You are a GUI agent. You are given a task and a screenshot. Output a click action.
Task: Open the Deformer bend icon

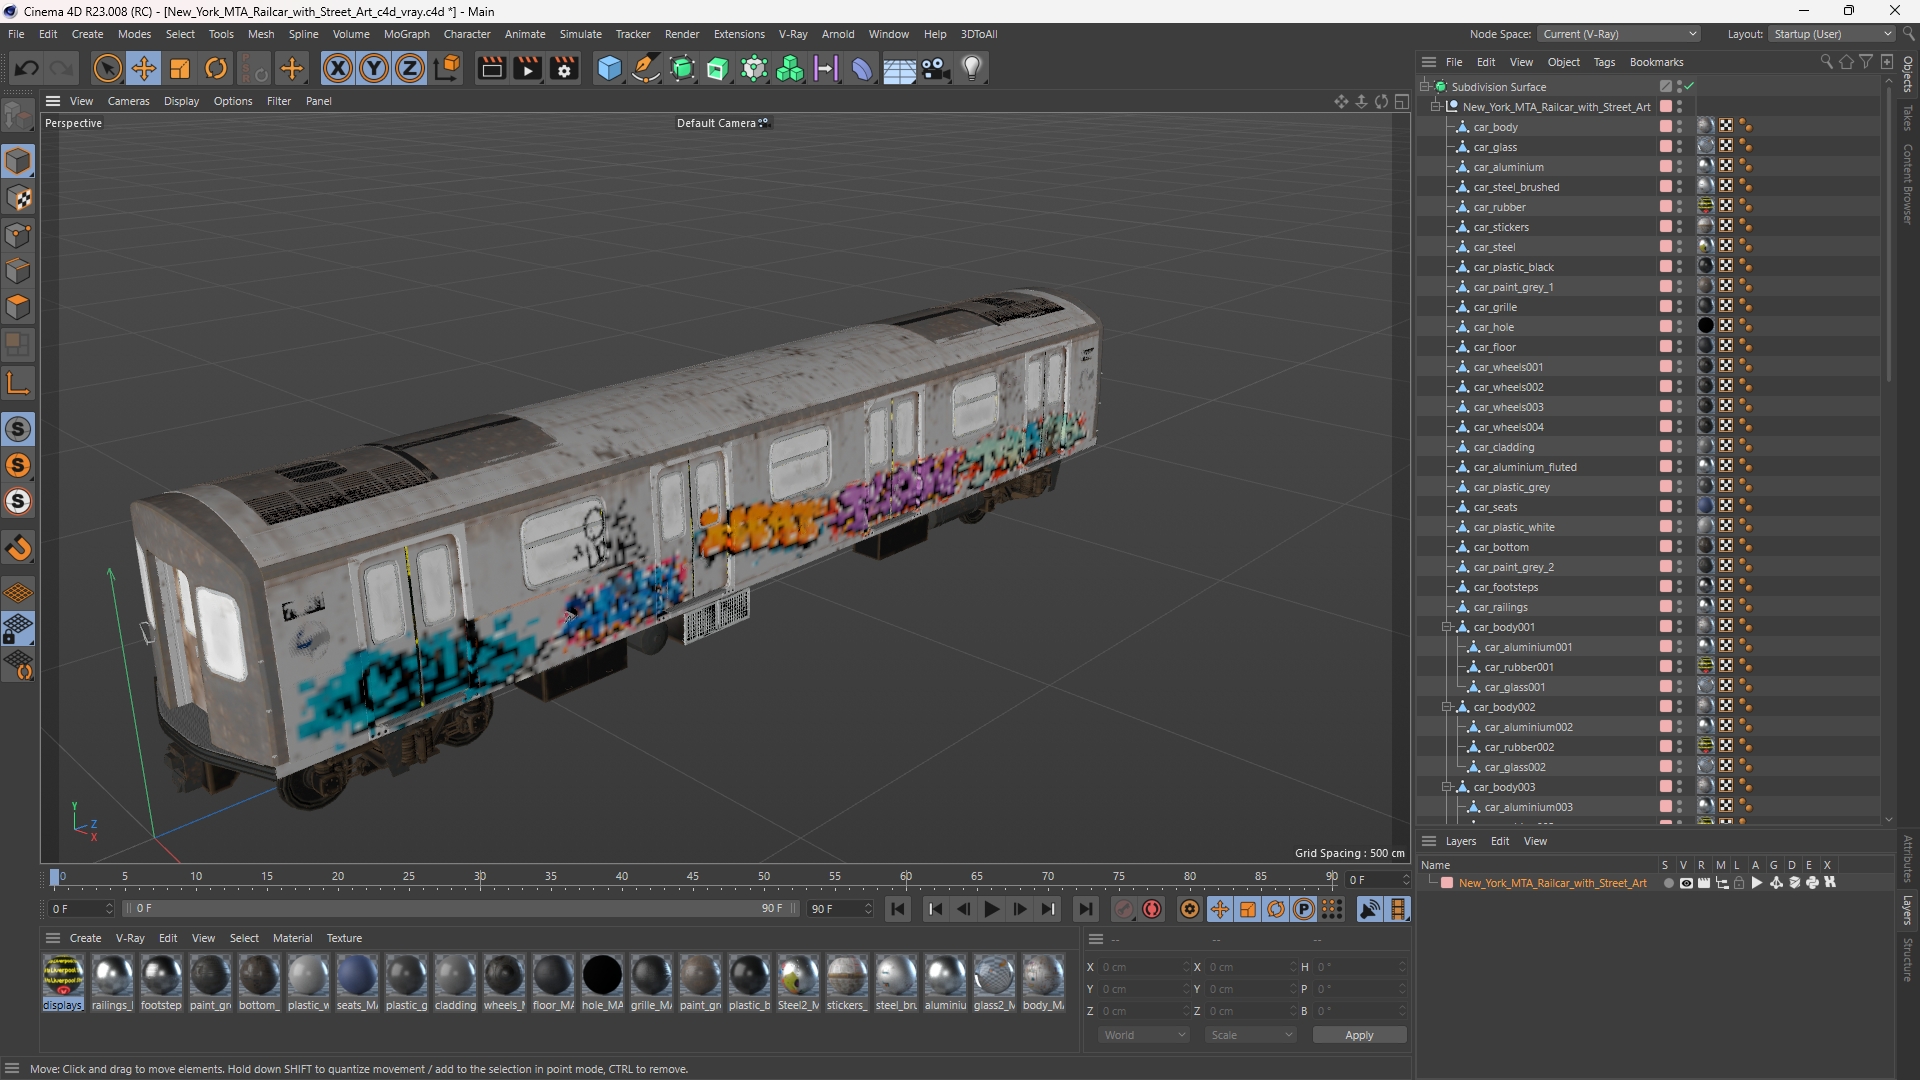[x=862, y=68]
